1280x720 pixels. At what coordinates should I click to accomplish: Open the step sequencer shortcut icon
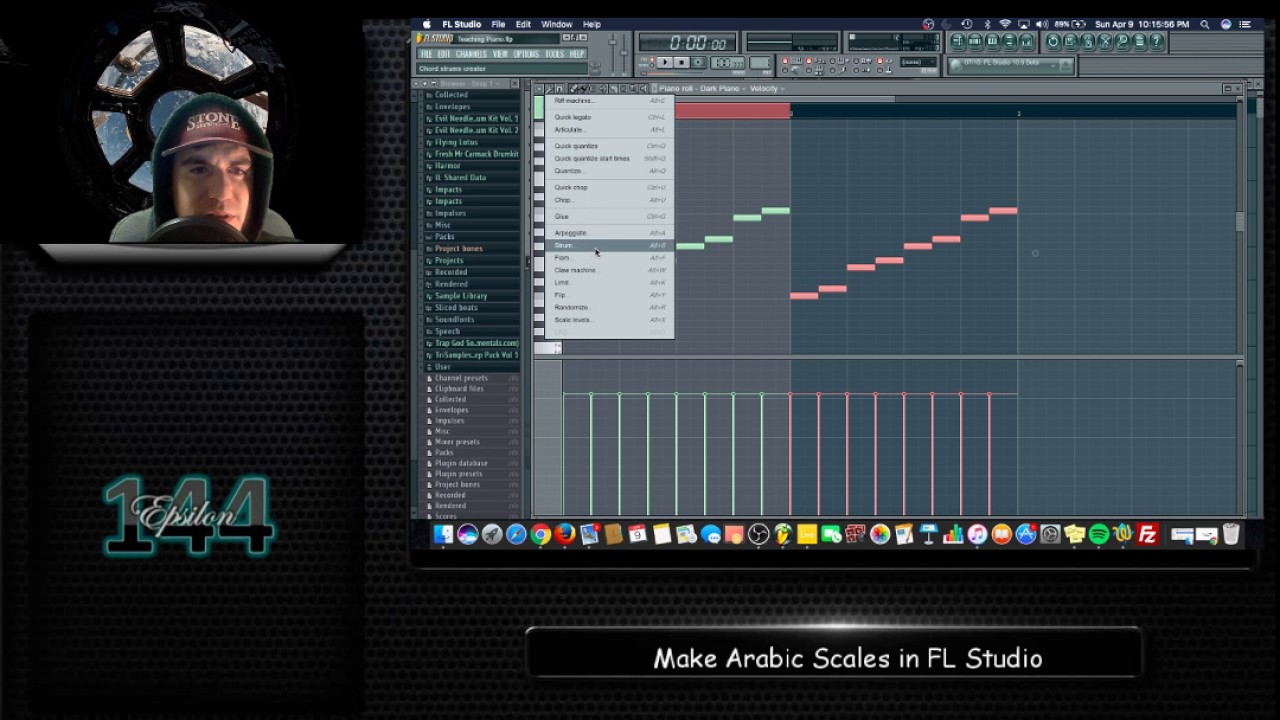975,41
